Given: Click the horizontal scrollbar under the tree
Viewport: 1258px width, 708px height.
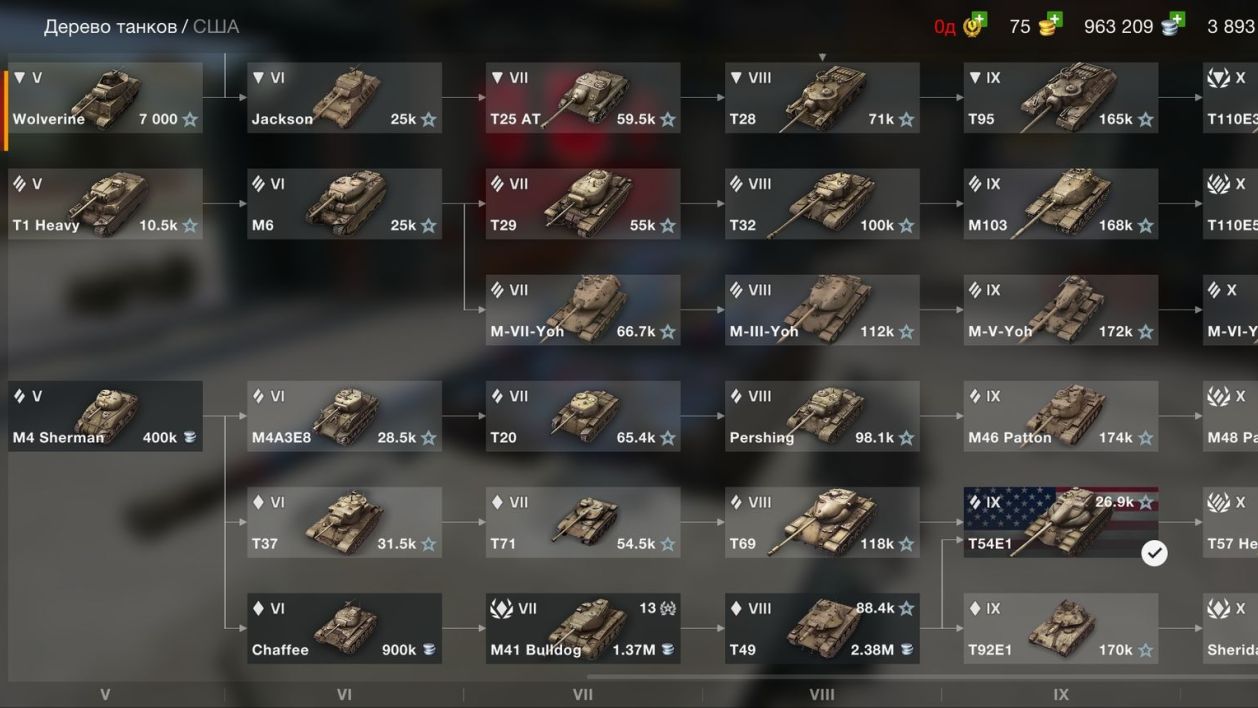Looking at the screenshot, I should click(x=920, y=677).
